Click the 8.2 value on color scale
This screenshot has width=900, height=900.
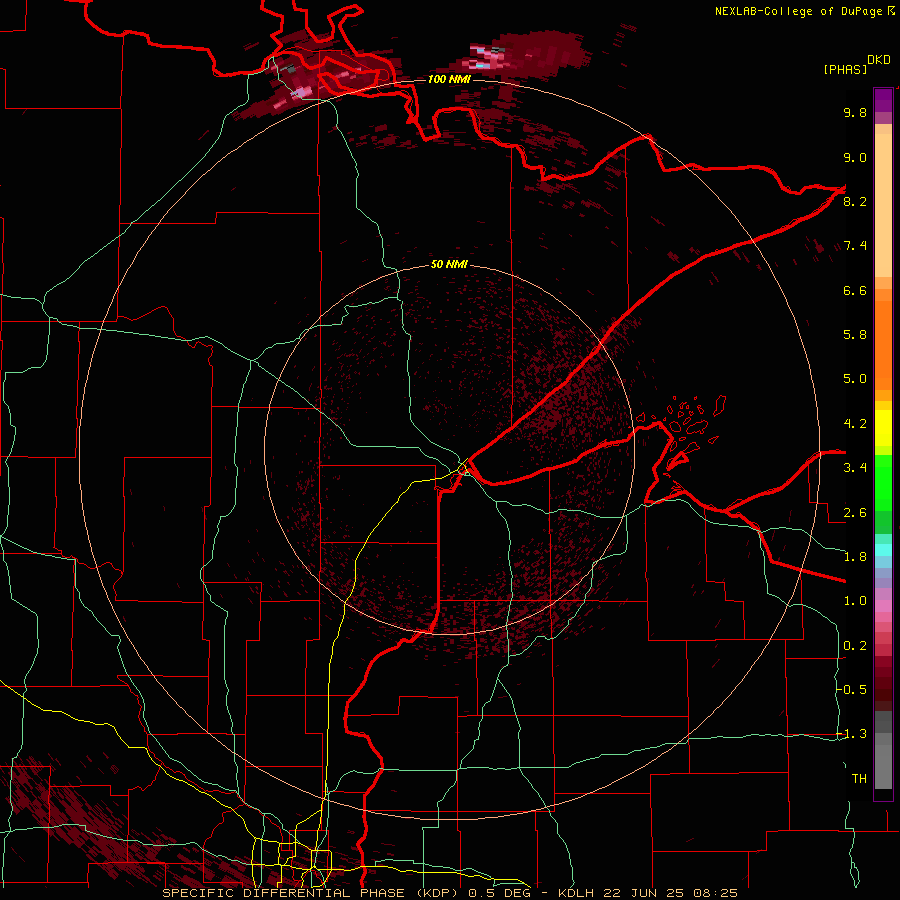click(x=855, y=201)
